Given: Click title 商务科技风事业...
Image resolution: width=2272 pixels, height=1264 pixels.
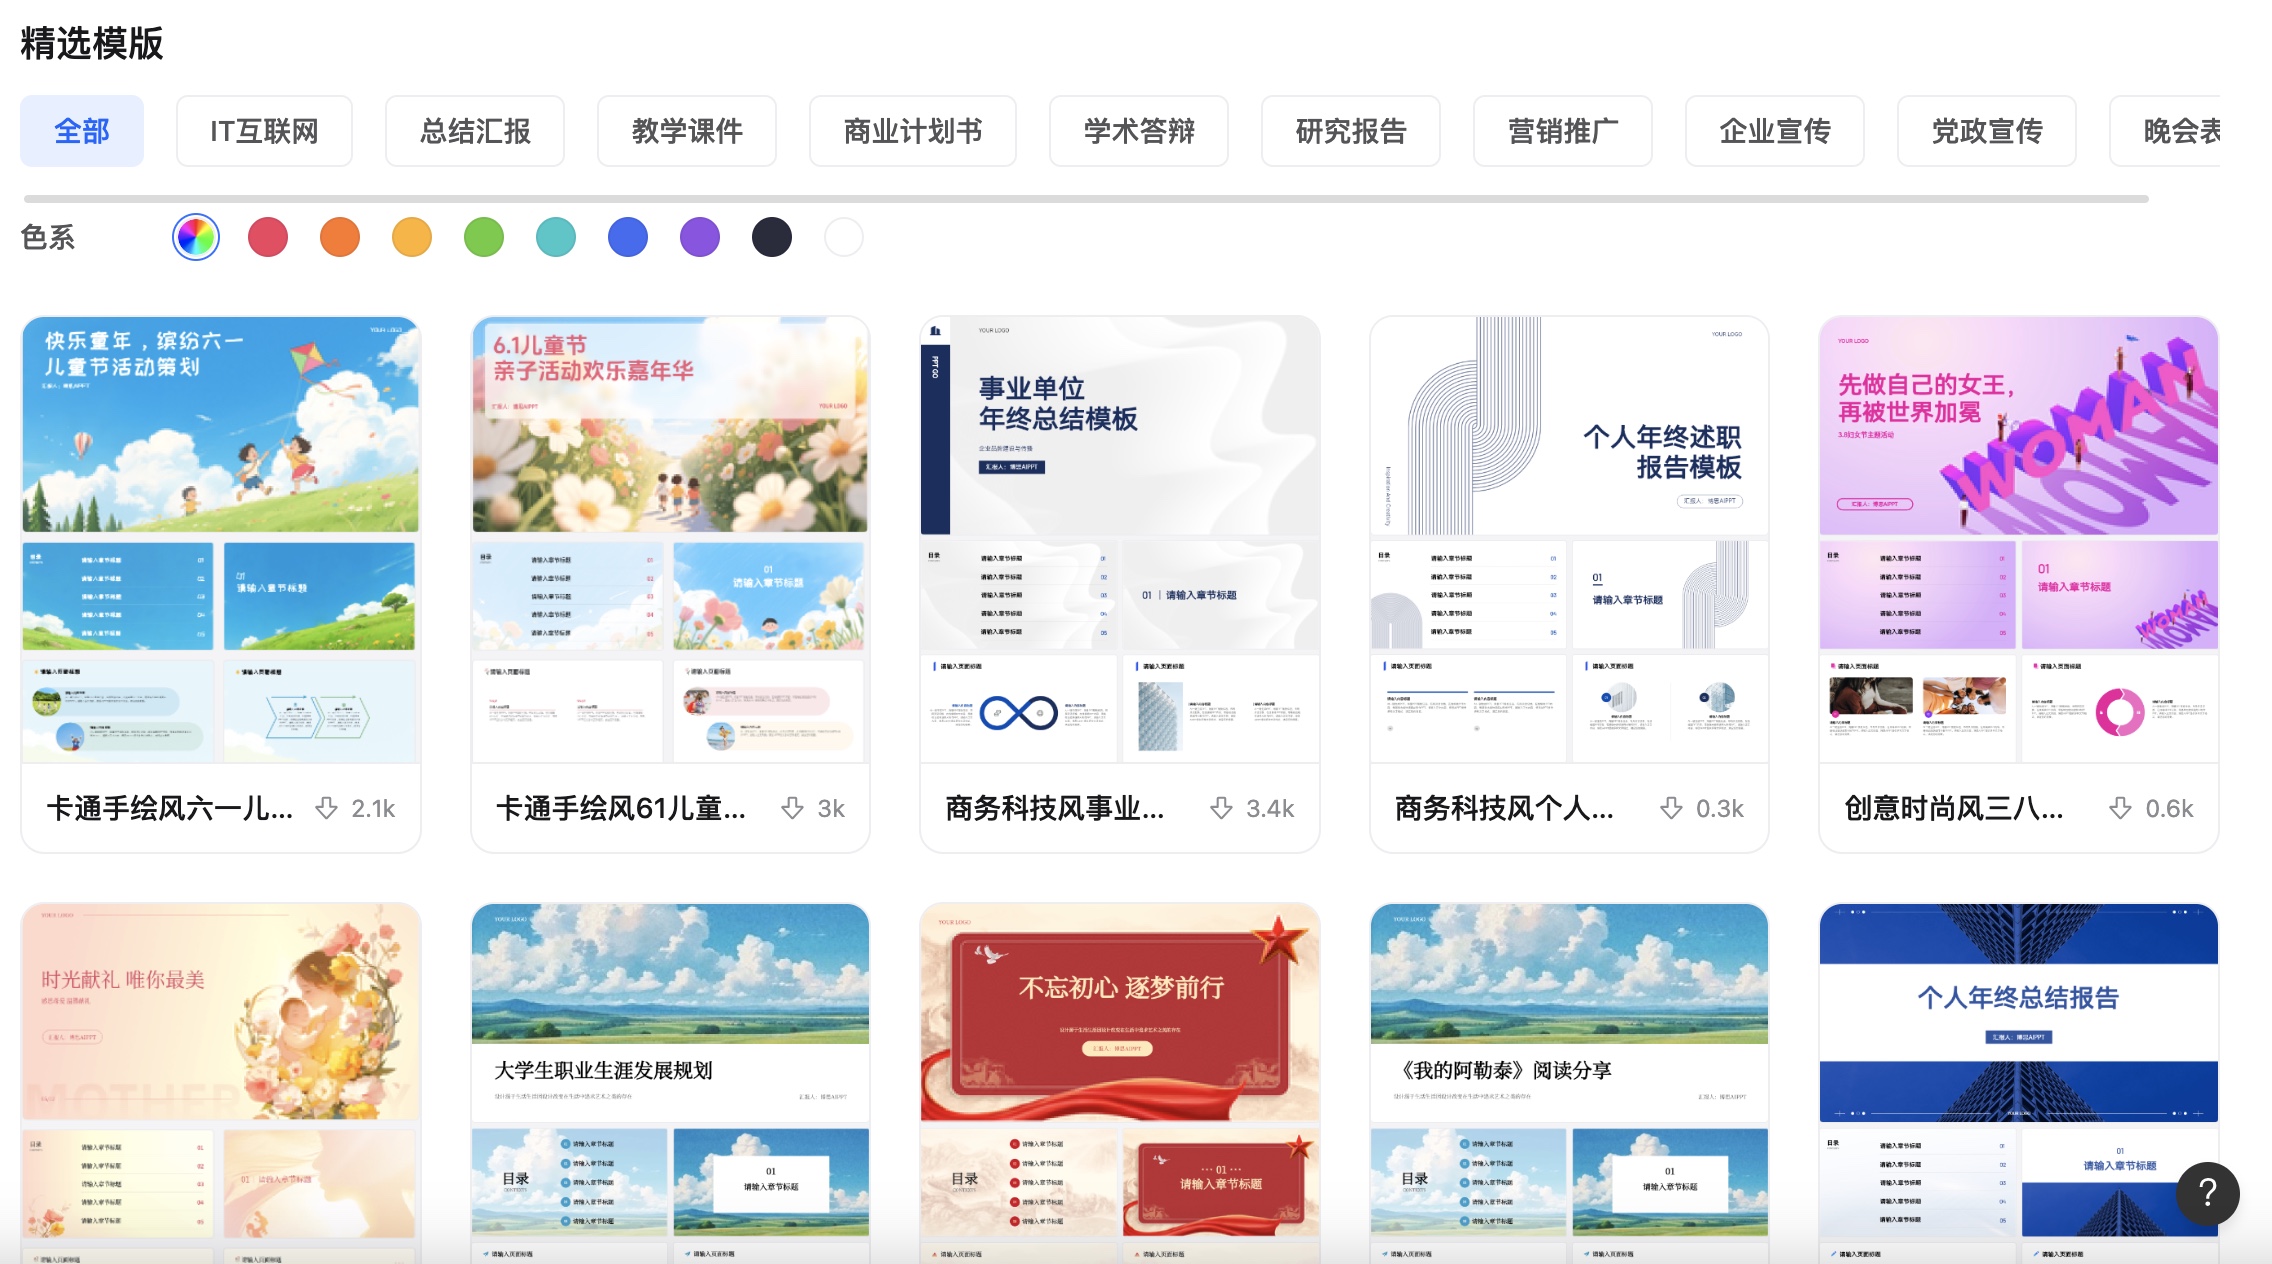Looking at the screenshot, I should pos(1055,808).
